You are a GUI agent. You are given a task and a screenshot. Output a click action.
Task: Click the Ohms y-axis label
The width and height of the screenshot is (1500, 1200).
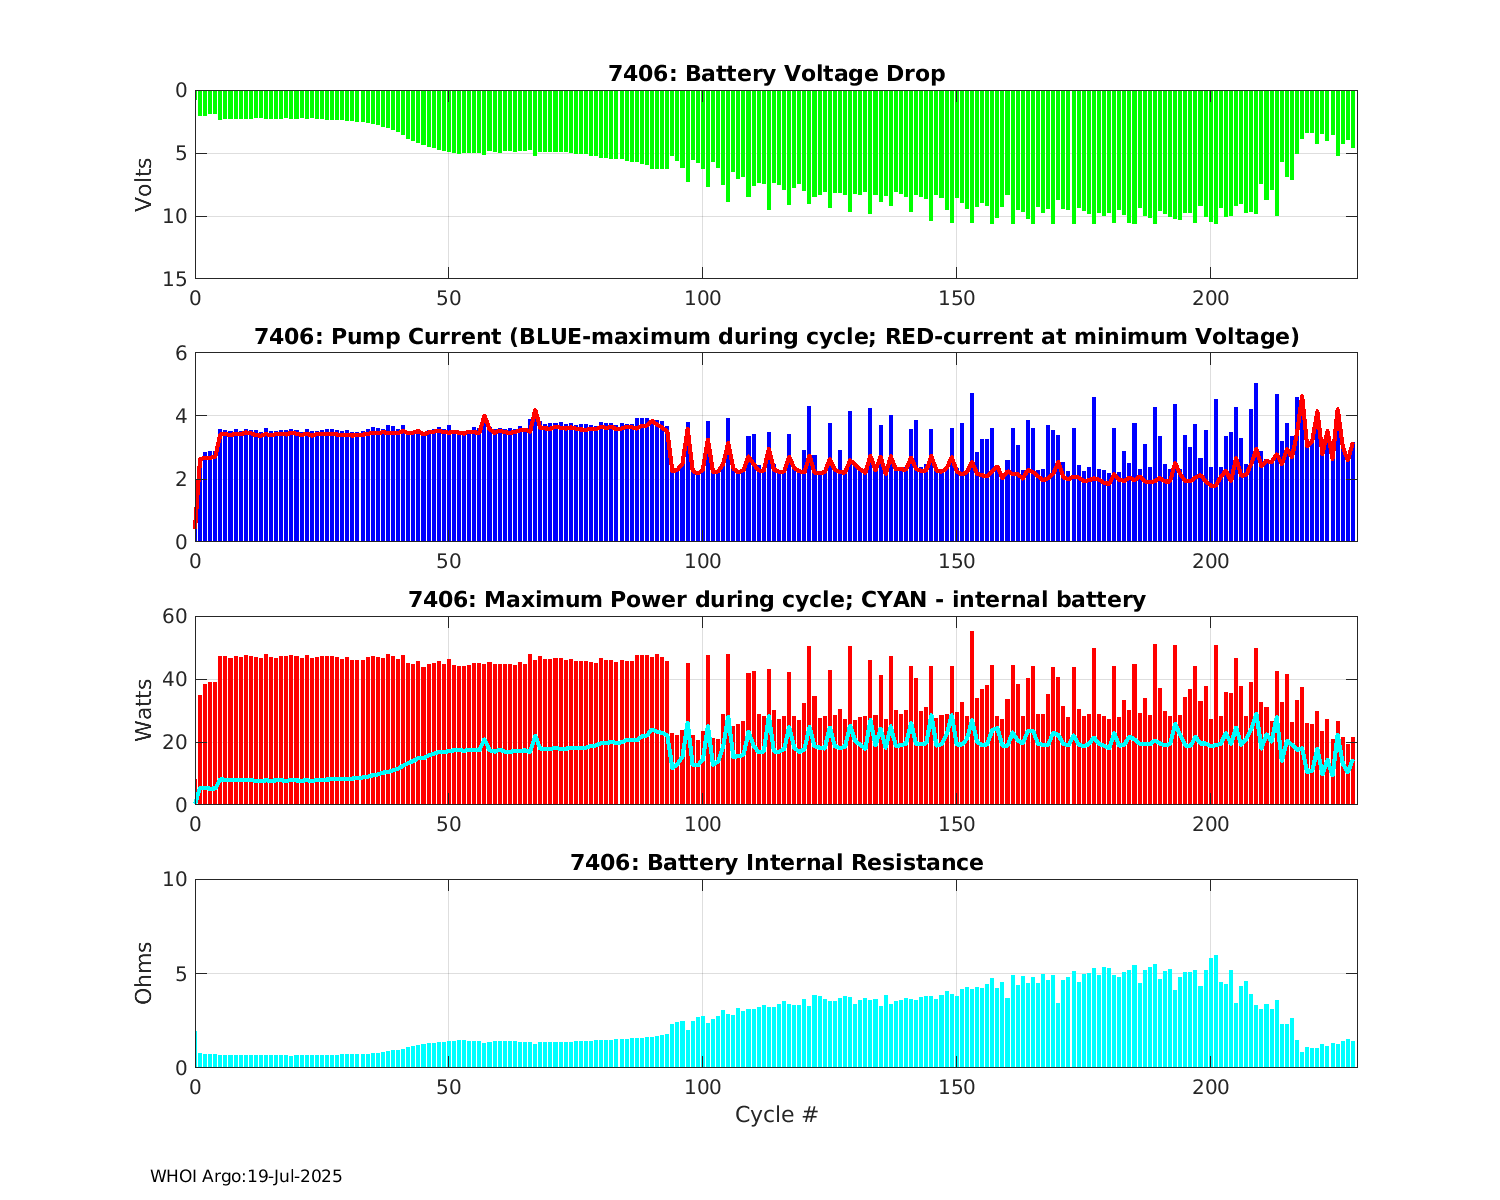(x=145, y=973)
